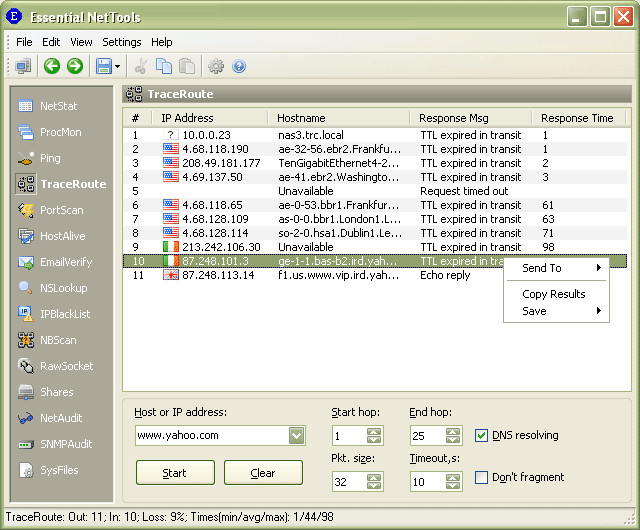640x530 pixels.
Task: Select hop 5 Request timed out row
Action: [x=375, y=191]
